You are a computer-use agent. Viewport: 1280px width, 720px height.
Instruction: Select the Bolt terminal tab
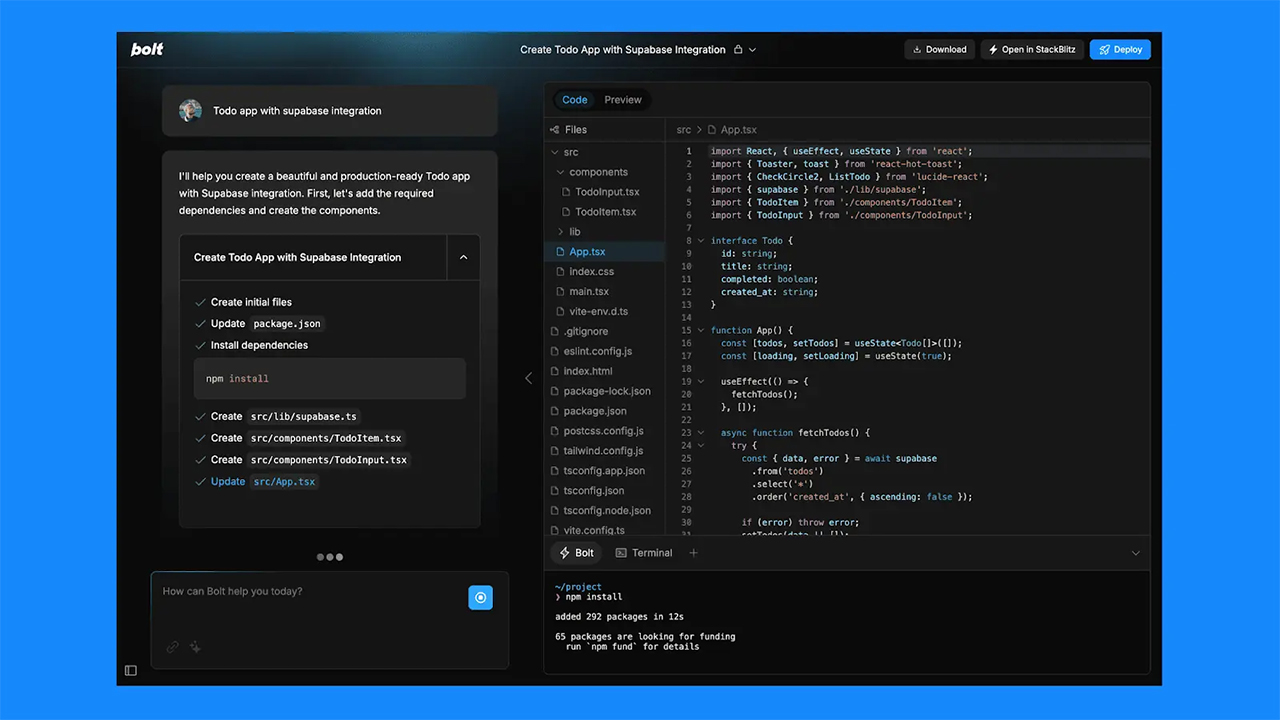(x=576, y=553)
